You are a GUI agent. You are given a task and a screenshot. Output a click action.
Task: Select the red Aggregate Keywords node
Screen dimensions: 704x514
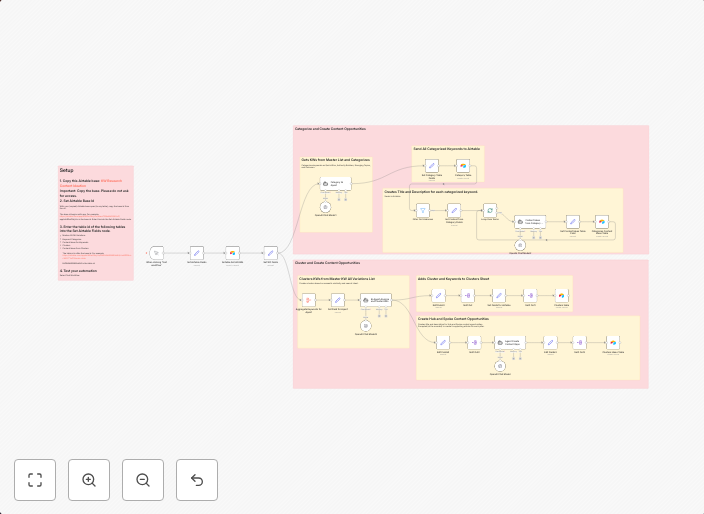click(x=308, y=299)
